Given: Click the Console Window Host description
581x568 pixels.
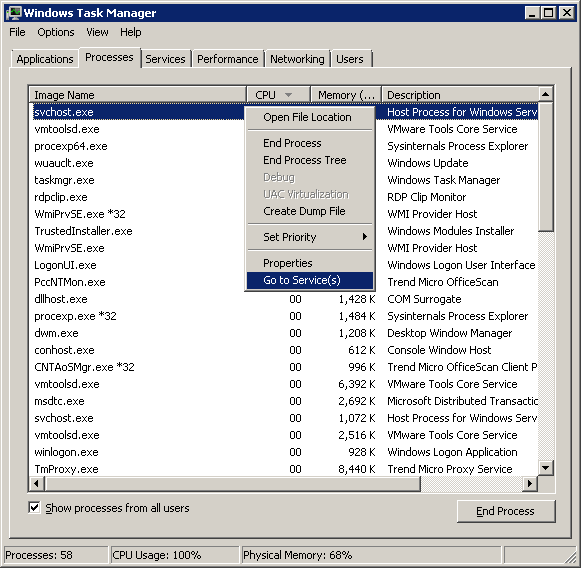Looking at the screenshot, I should coord(439,350).
